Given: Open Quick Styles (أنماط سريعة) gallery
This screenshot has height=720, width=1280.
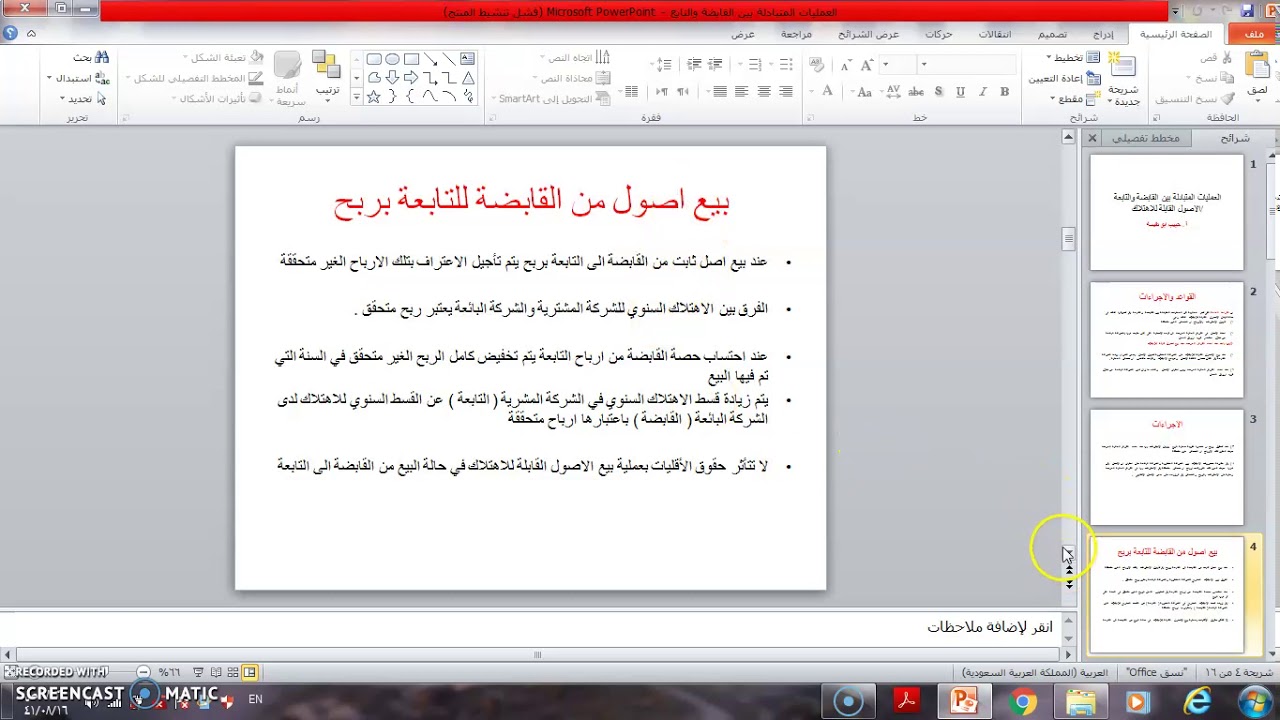Looking at the screenshot, I should coord(288,78).
